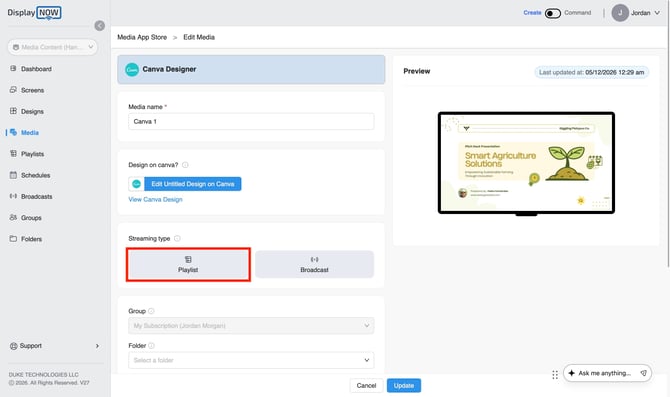Image resolution: width=670 pixels, height=397 pixels.
Task: Click the Design on canva info icon
Action: click(185, 165)
